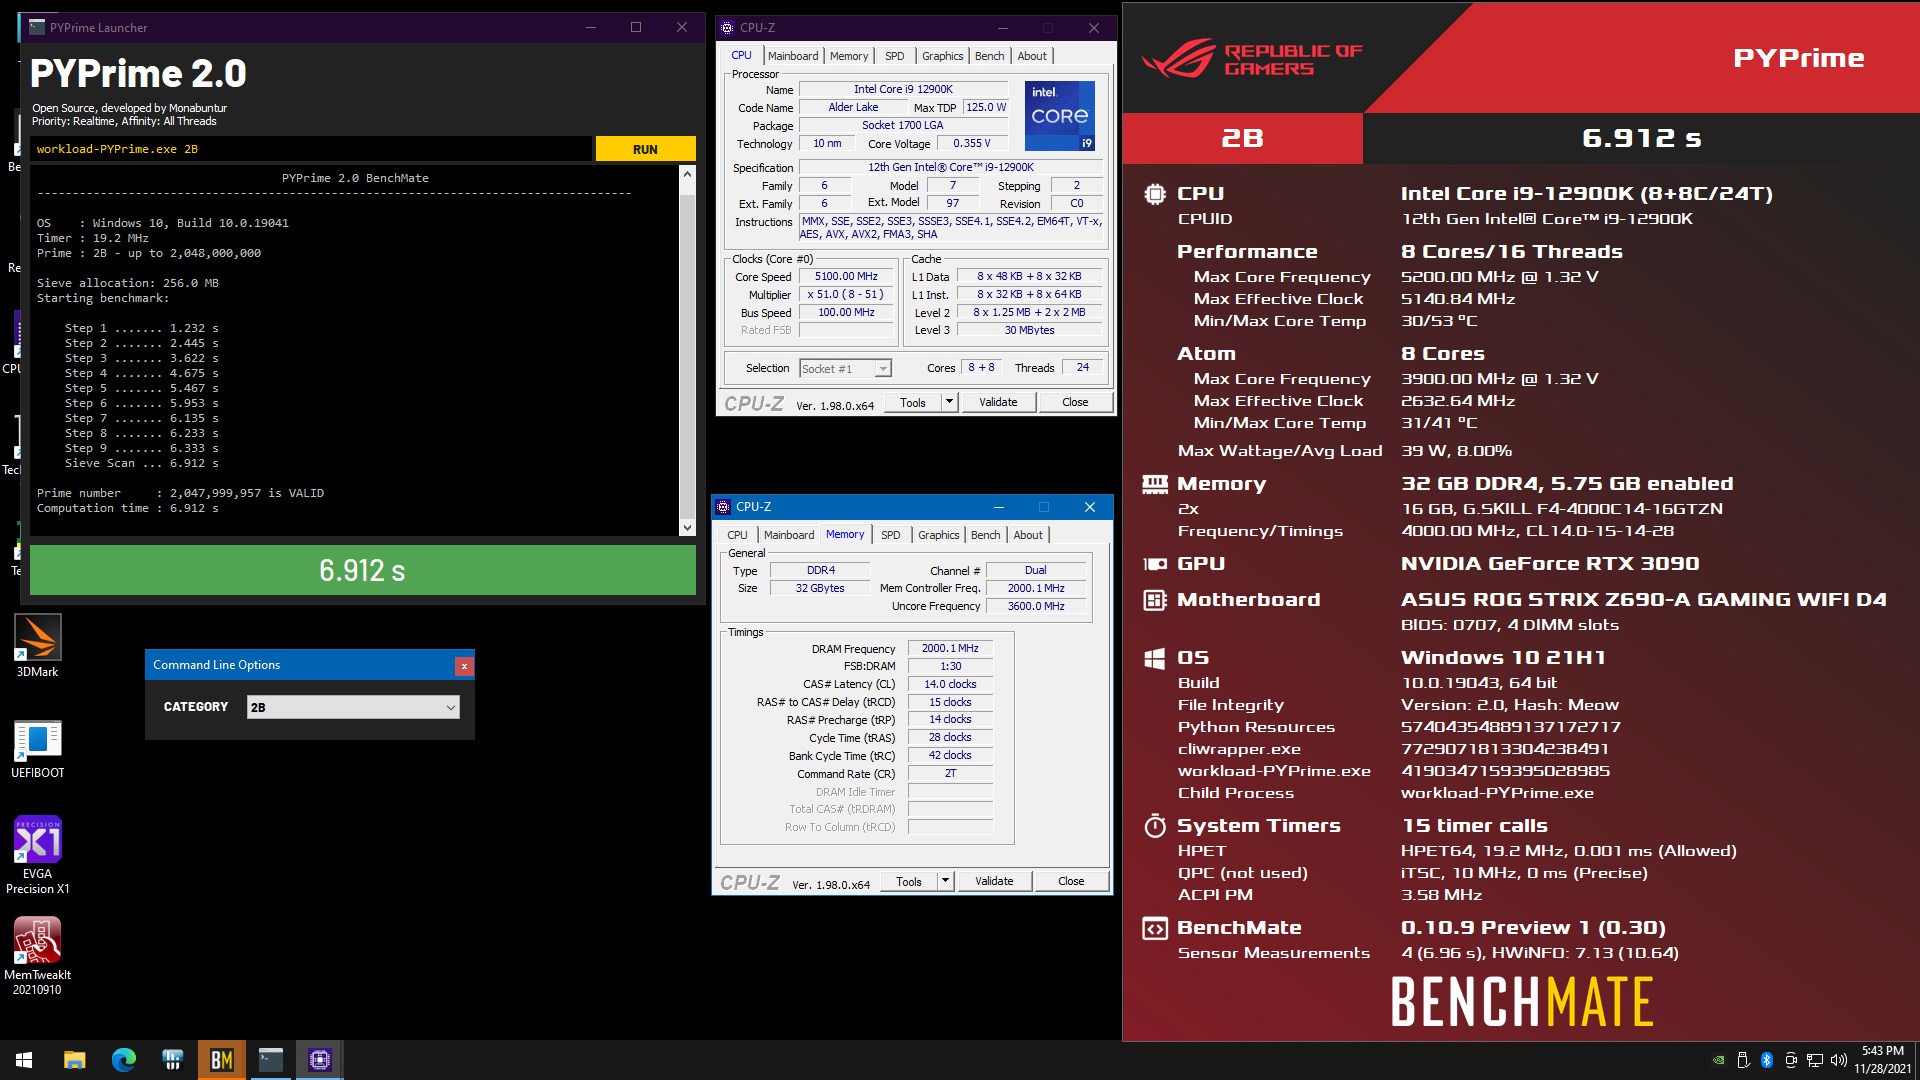Click scrollbar down arrow in PYPrime output
The height and width of the screenshot is (1080, 1920).
(x=687, y=527)
